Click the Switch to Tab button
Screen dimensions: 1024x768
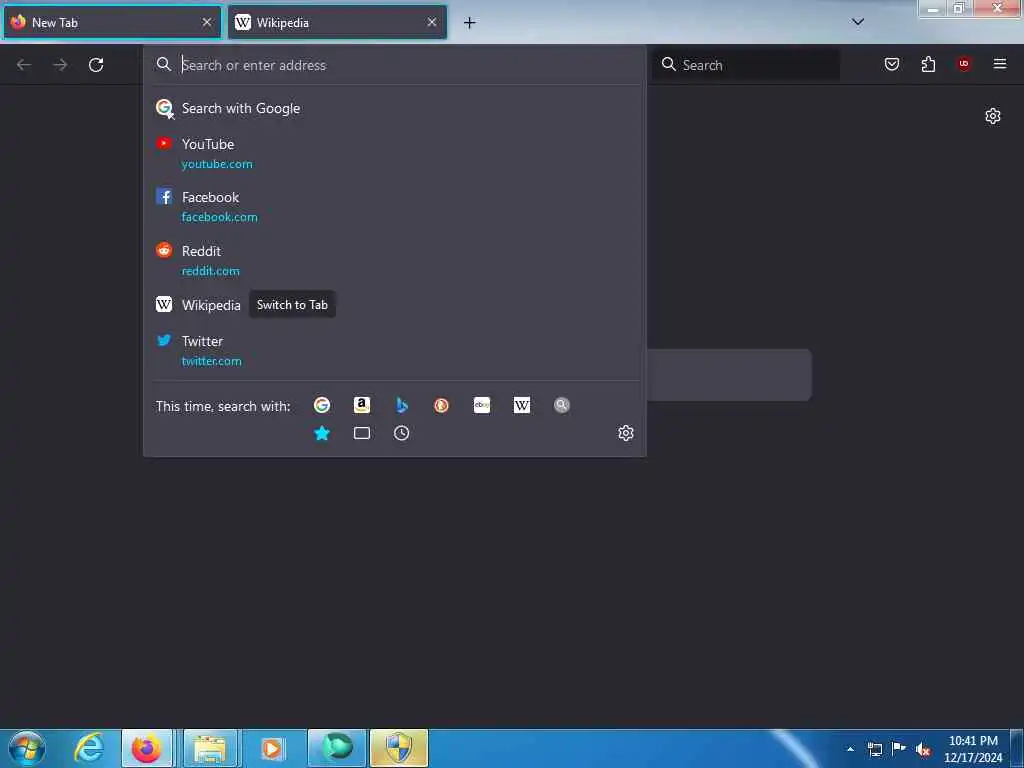click(x=292, y=305)
